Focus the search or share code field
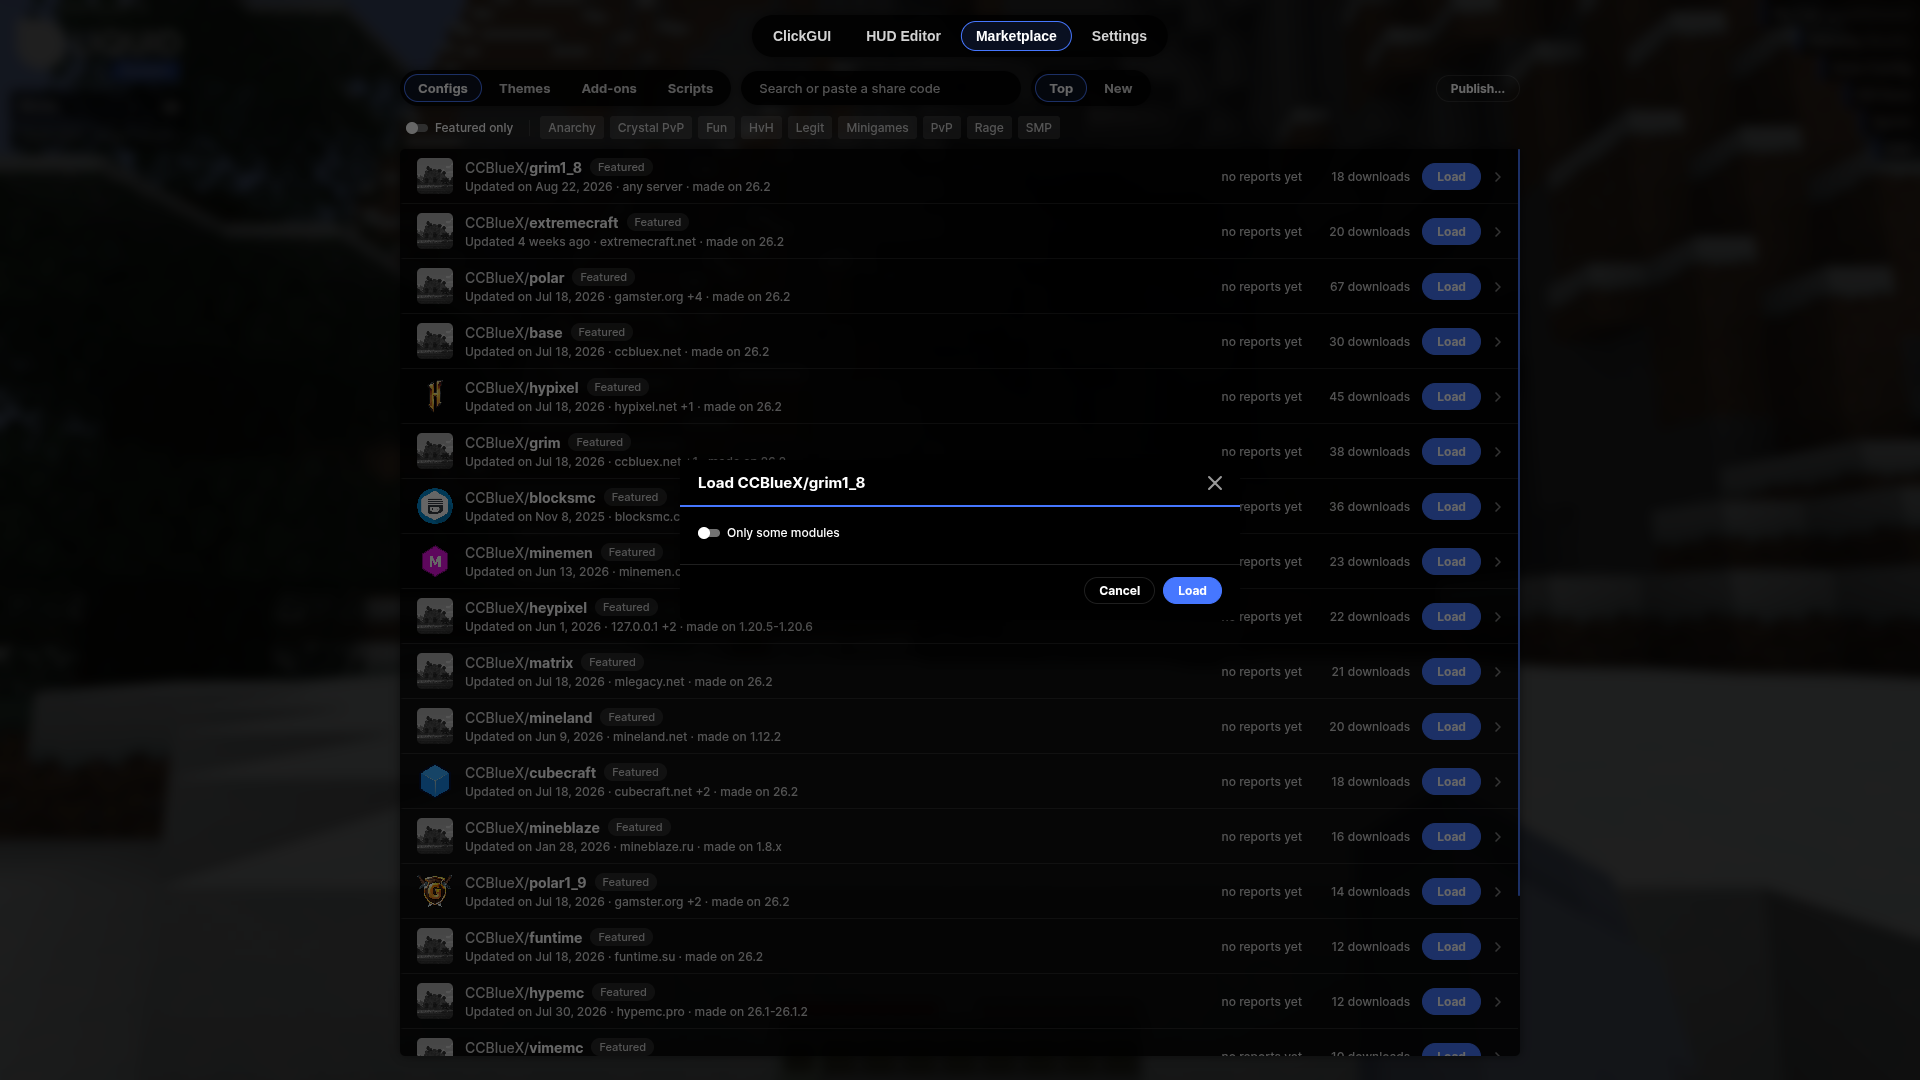 click(x=880, y=89)
